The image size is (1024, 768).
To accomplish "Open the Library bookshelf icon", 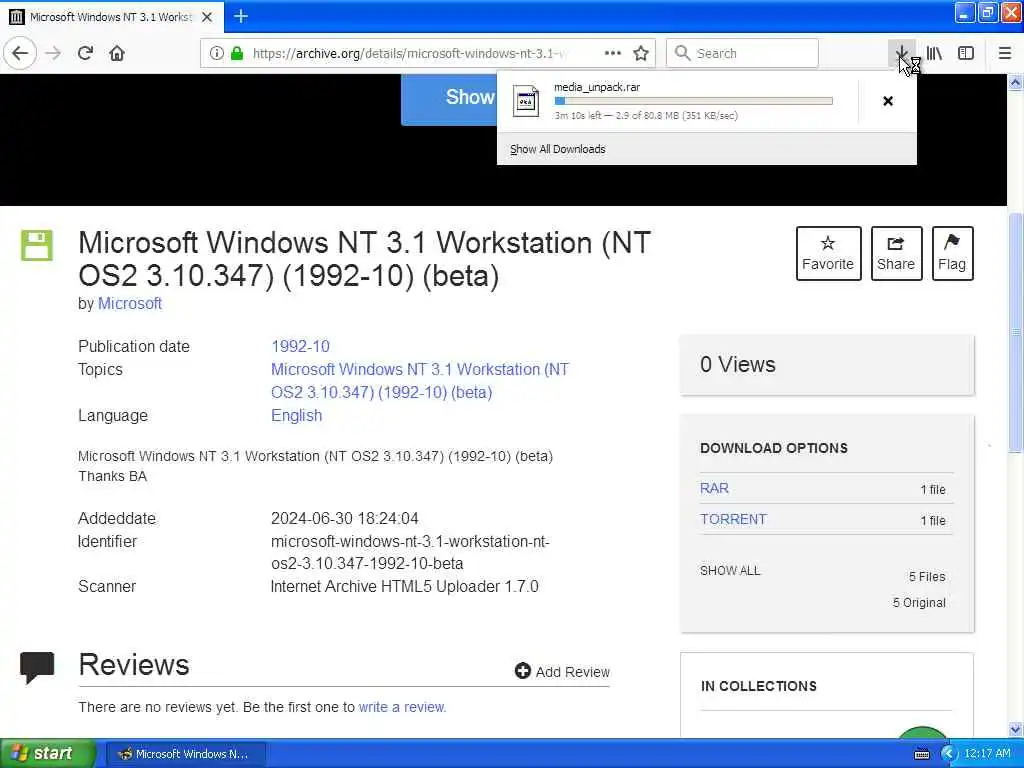I will (934, 53).
